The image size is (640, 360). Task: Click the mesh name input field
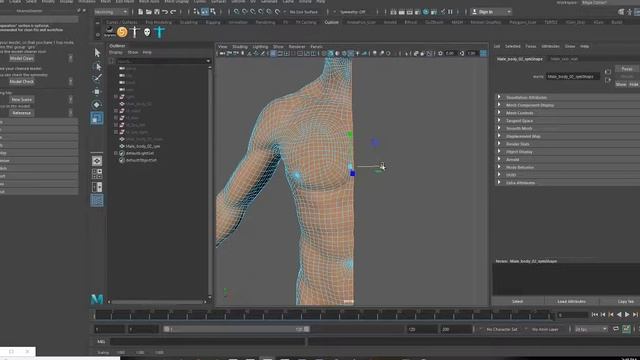pos(573,76)
